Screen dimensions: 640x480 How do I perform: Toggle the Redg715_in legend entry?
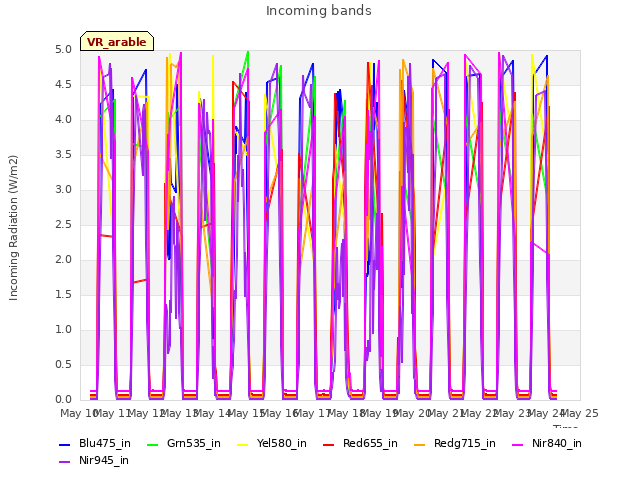tap(455, 444)
